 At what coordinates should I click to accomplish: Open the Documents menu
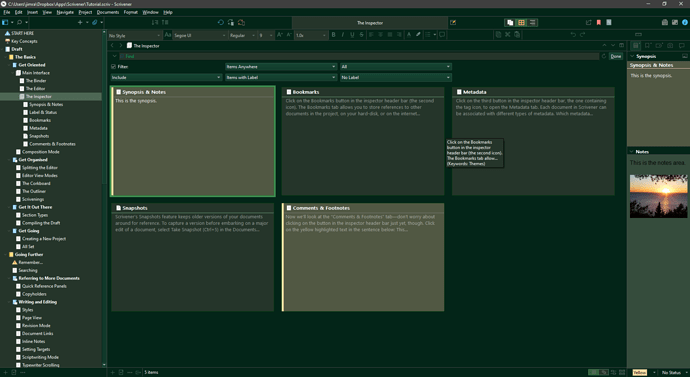[x=108, y=12]
